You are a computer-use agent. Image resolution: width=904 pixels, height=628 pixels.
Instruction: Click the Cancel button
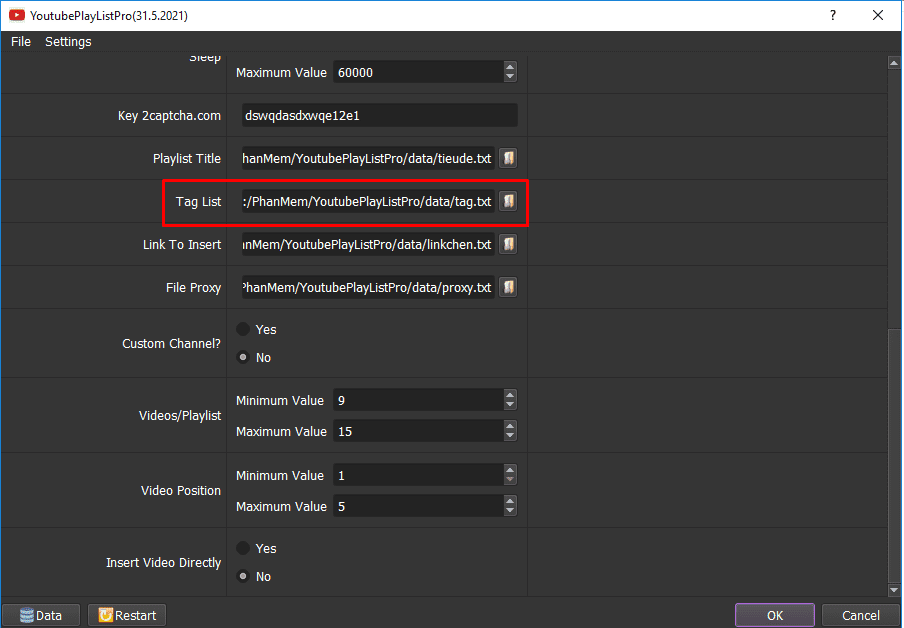[x=860, y=615]
